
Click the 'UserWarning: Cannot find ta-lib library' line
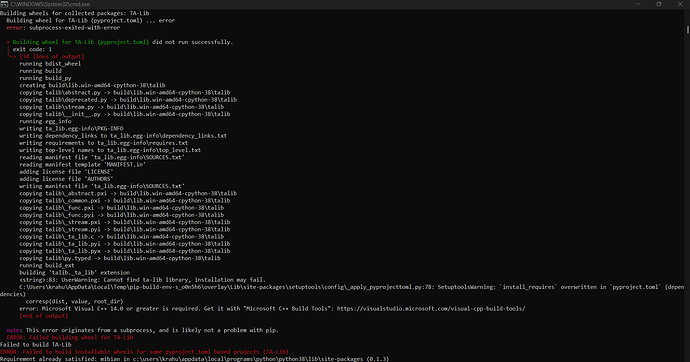click(x=143, y=280)
